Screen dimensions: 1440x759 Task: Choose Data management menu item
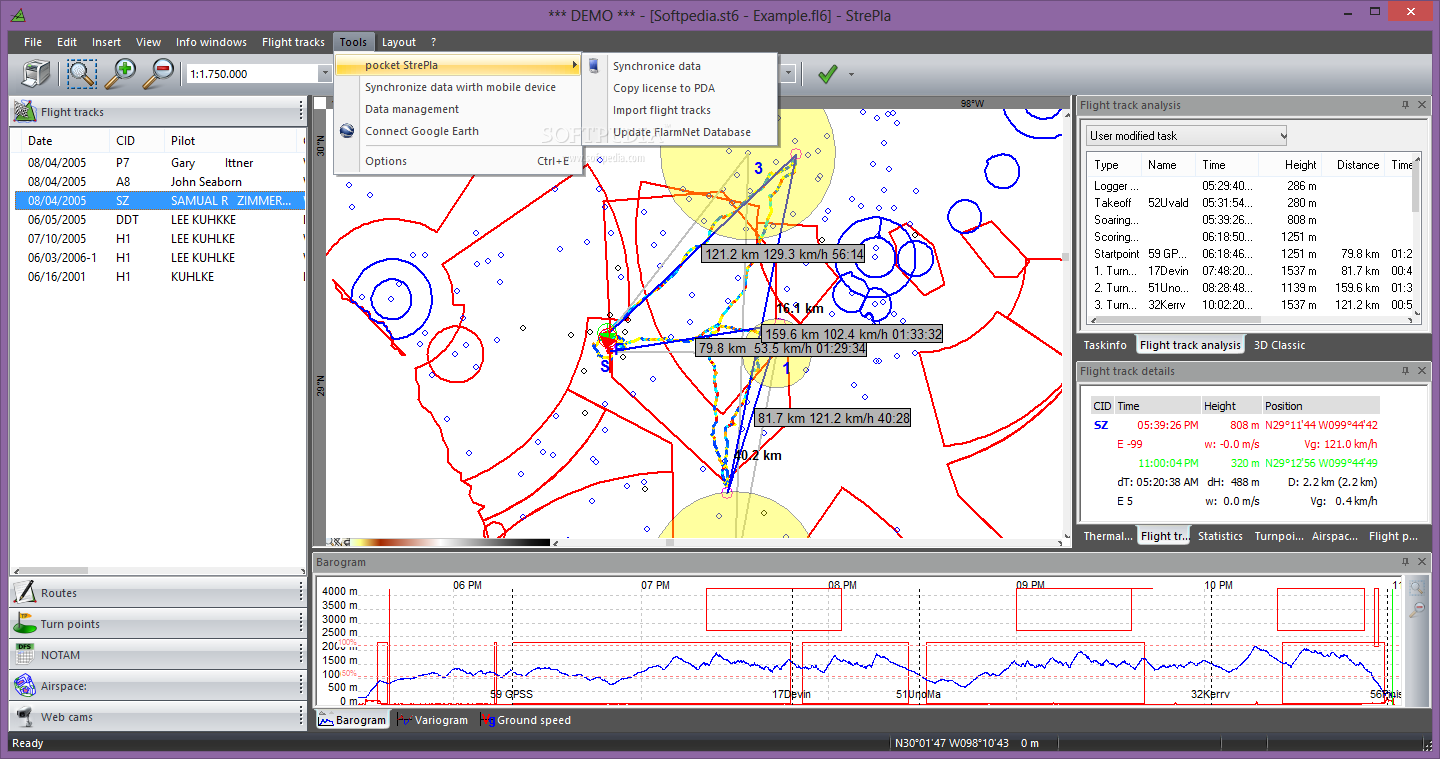[x=459, y=109]
